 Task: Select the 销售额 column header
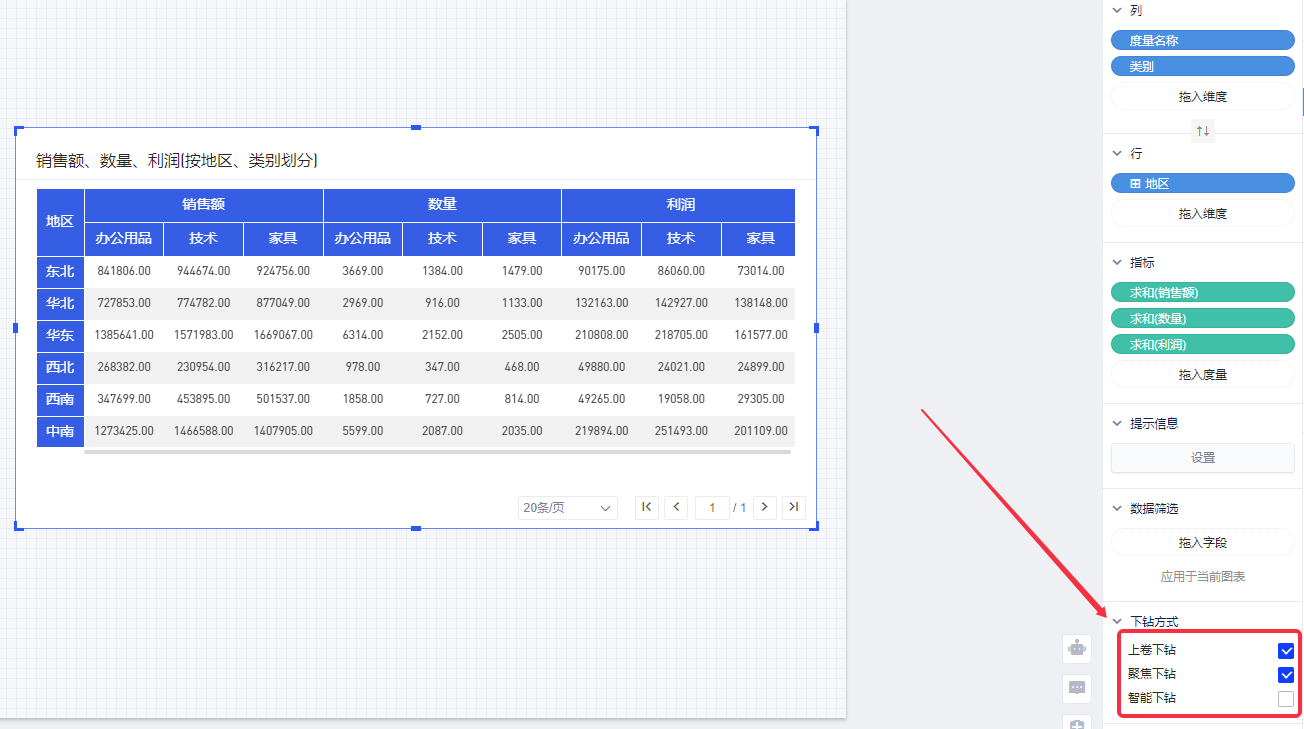pyautogui.click(x=203, y=205)
